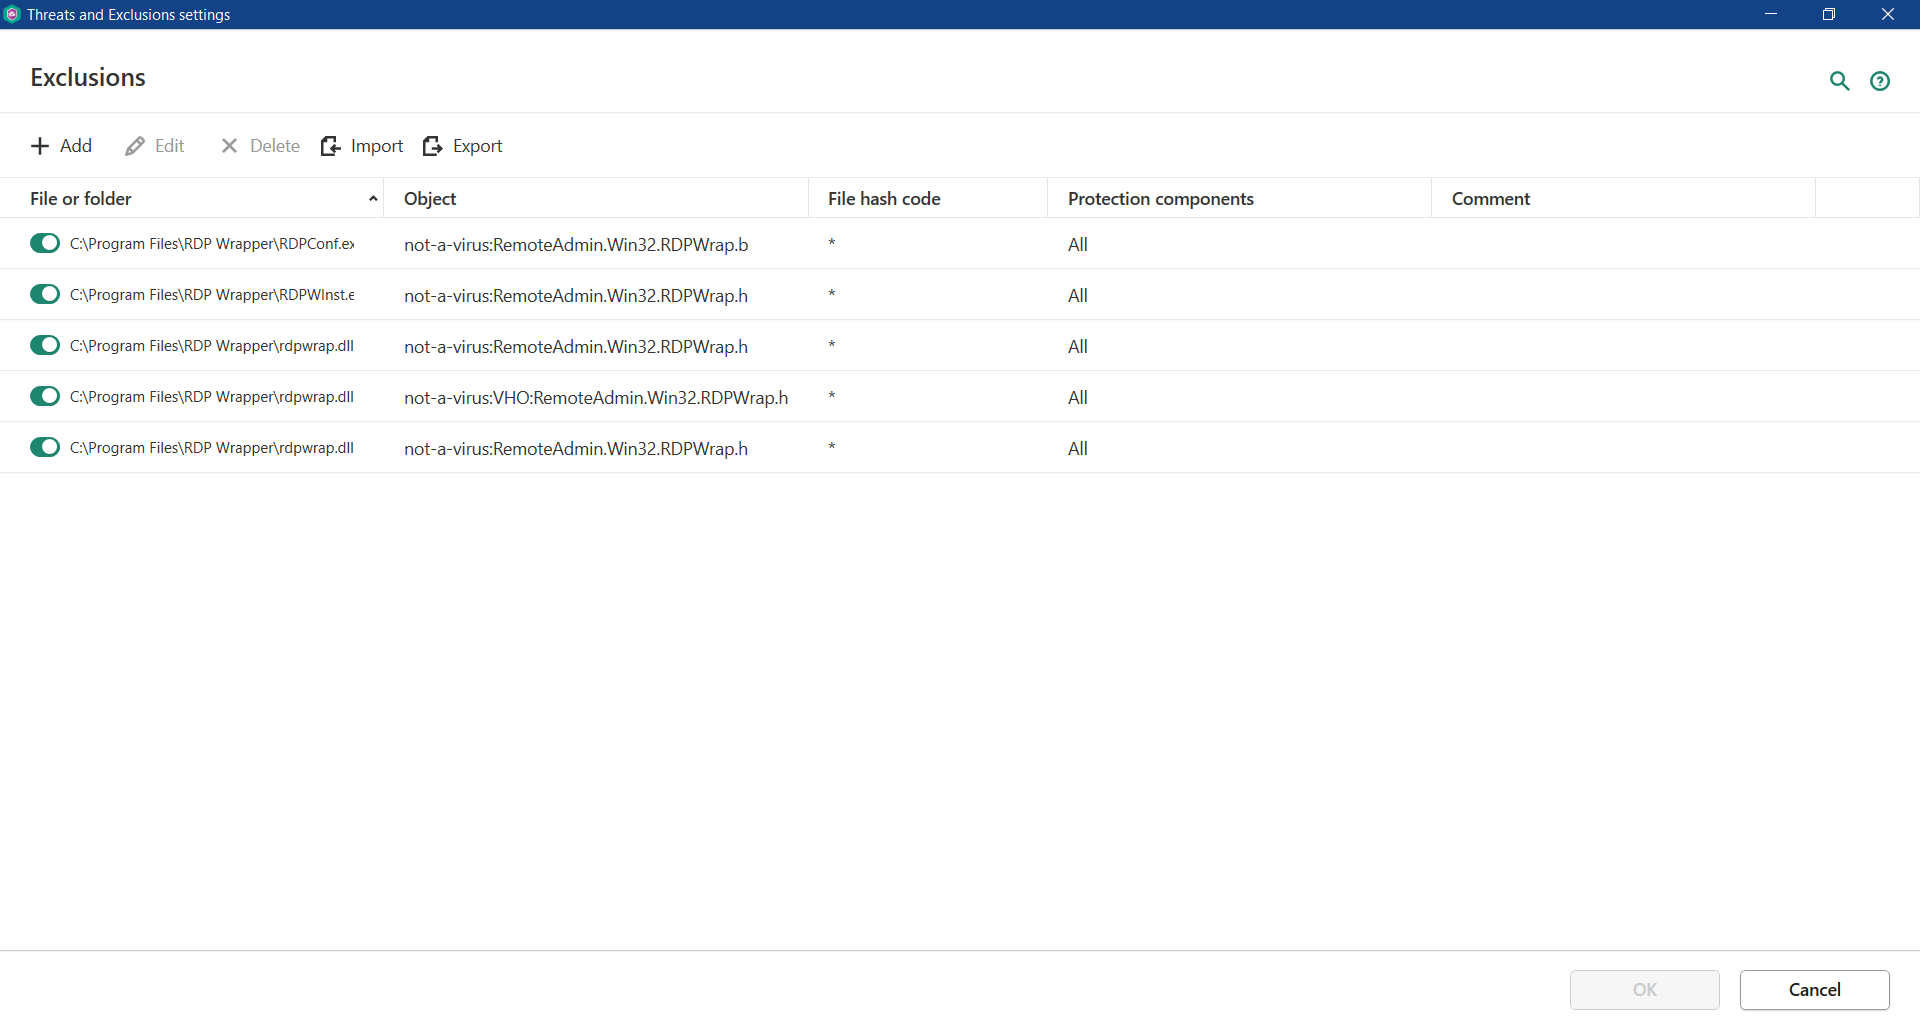This screenshot has width=1920, height=1030.
Task: Click the Edit pencil button
Action: pos(155,146)
